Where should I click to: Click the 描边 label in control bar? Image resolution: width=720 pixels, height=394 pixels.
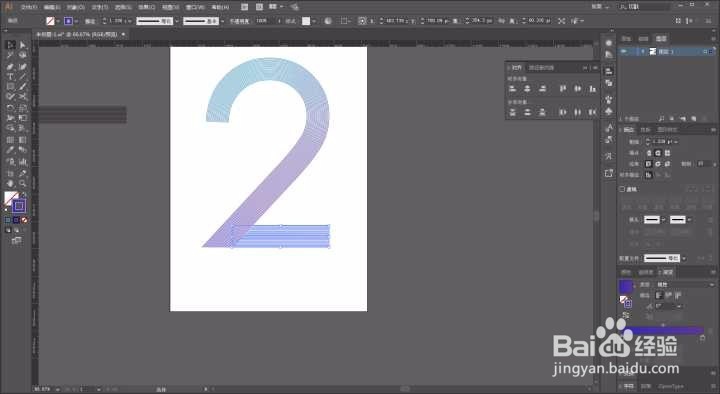90,21
